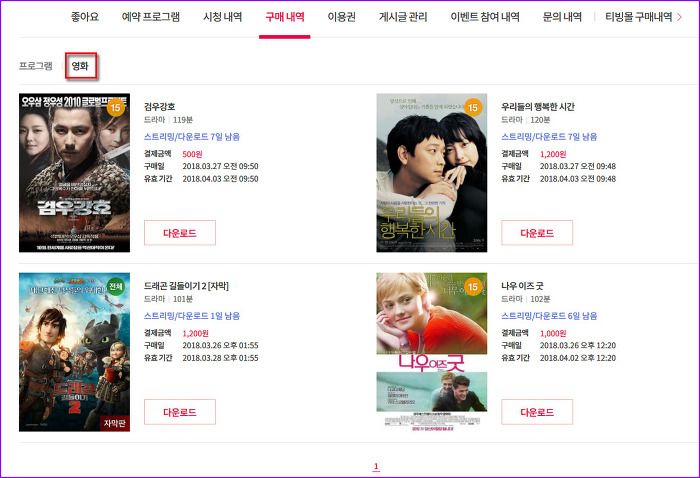Image resolution: width=700 pixels, height=478 pixels.
Task: Select the 프로그램 sub-tab
Action: tap(36, 66)
